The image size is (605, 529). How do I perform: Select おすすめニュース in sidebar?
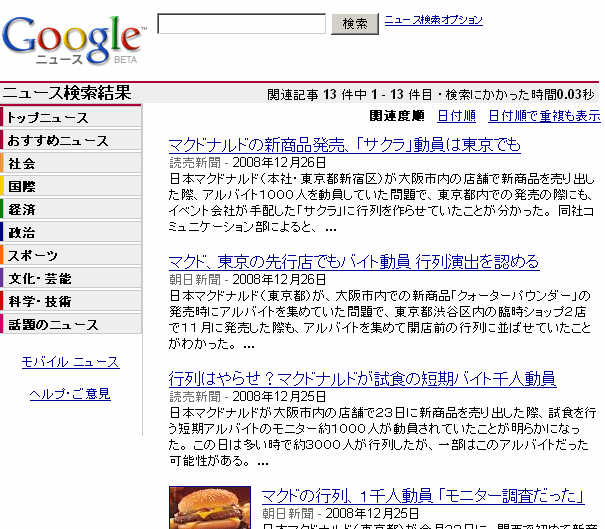point(71,140)
